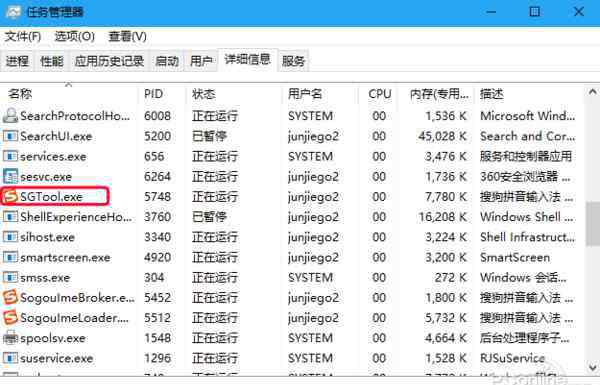Click description SmartScreen
This screenshot has height=385, width=600.
point(515,257)
